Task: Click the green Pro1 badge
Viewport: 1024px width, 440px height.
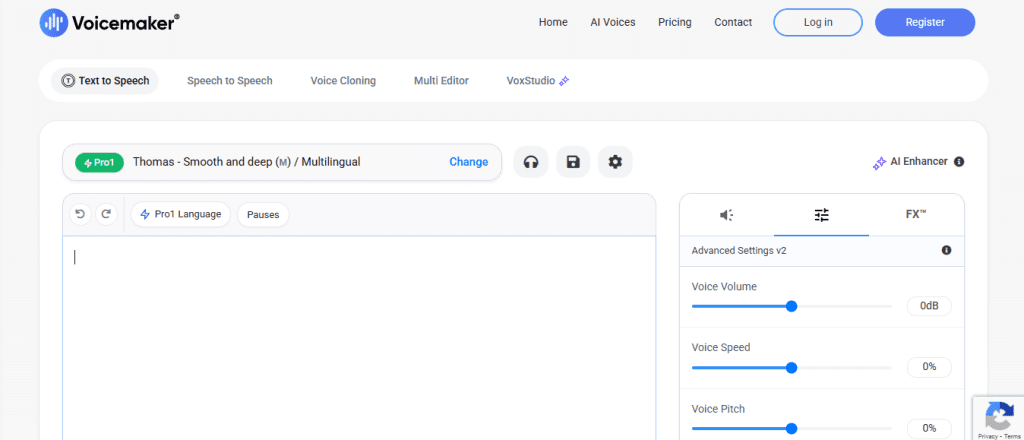Action: (x=99, y=163)
